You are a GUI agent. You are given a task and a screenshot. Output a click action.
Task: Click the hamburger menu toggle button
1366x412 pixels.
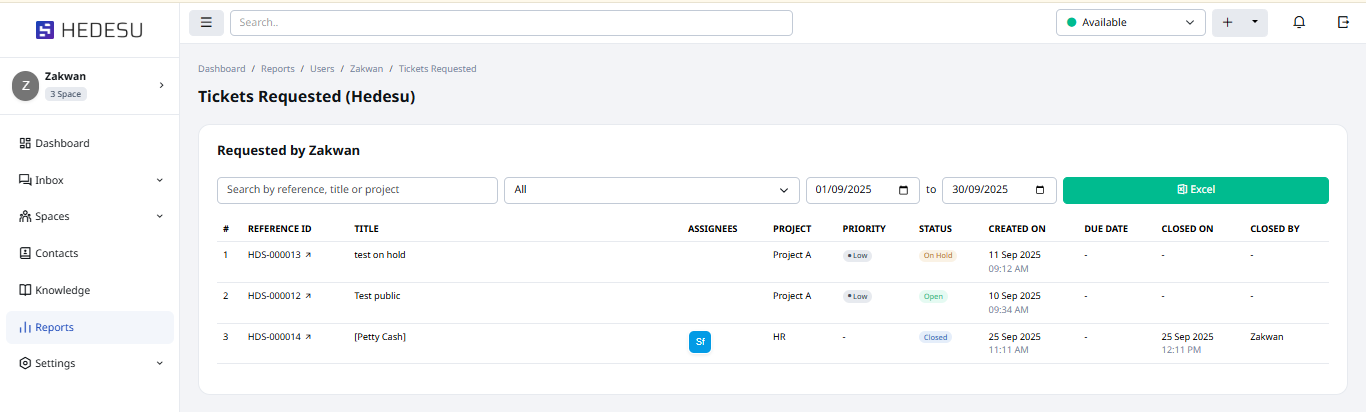pos(206,22)
